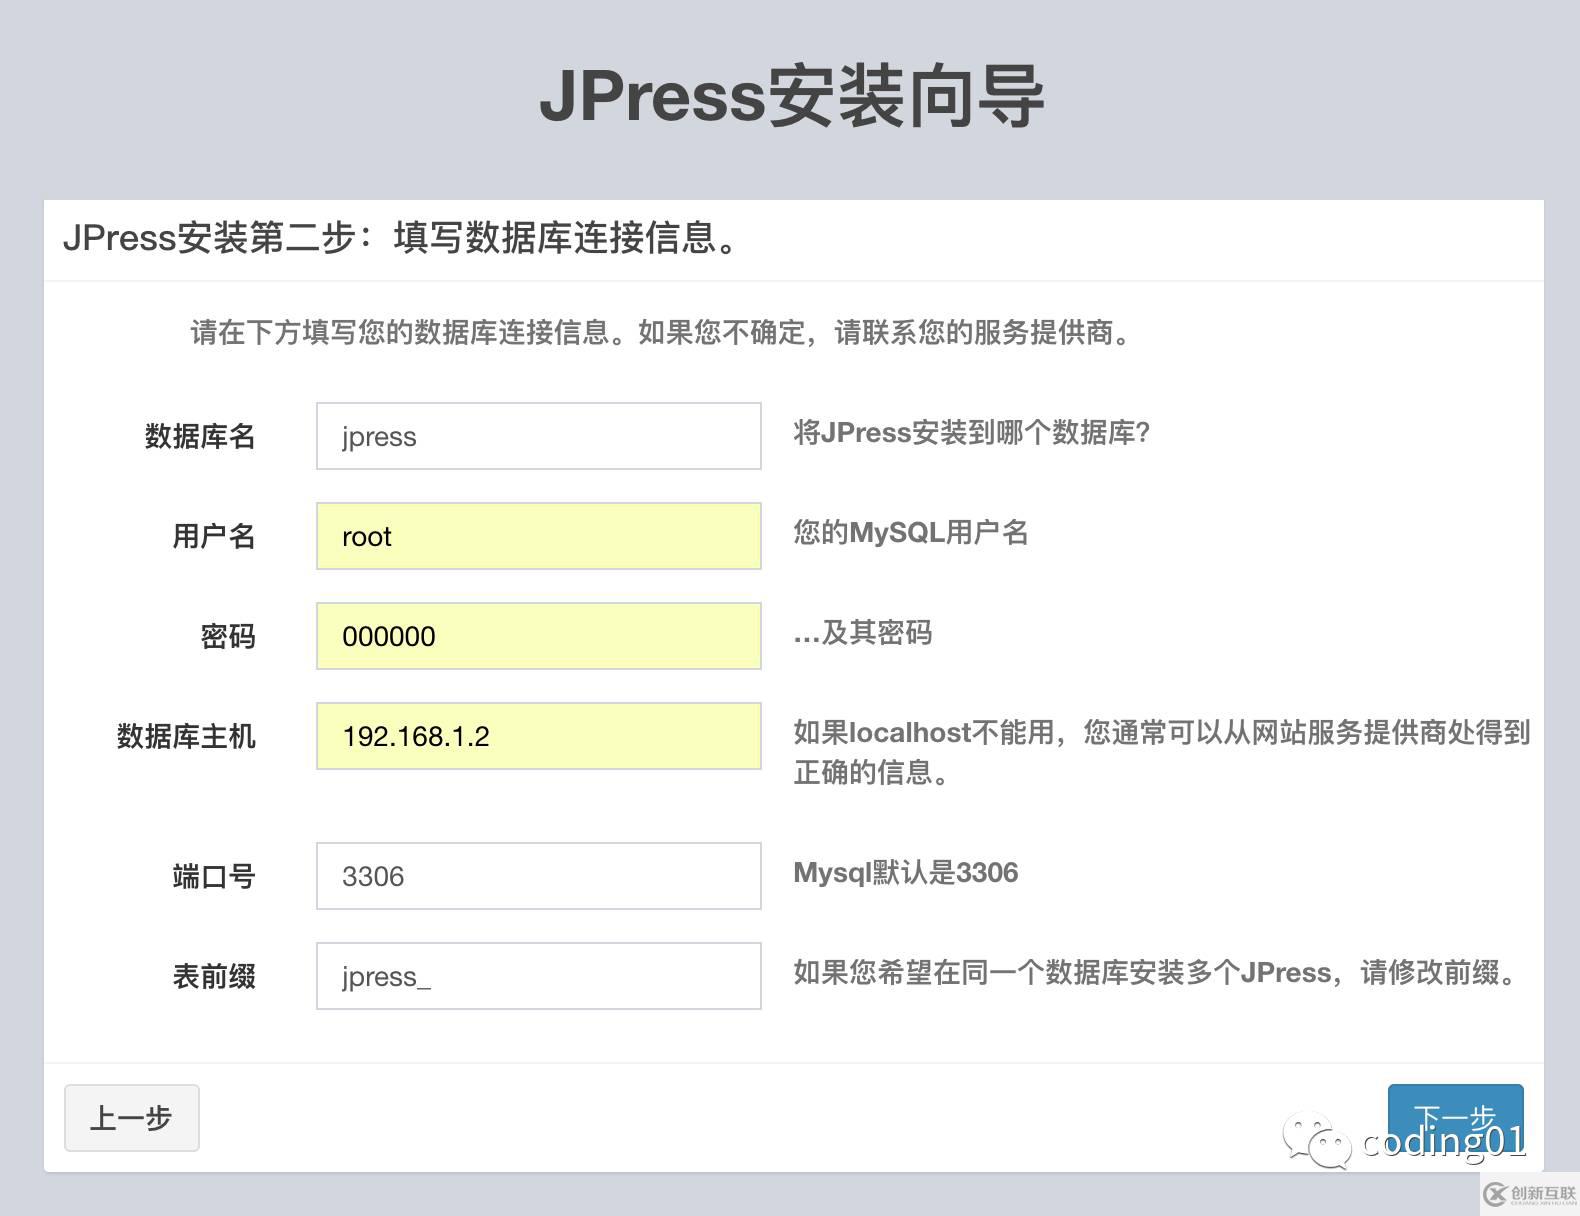This screenshot has width=1580, height=1216.
Task: Click the instruction text 请在下方填写您的数据库连接信息
Action: [662, 332]
